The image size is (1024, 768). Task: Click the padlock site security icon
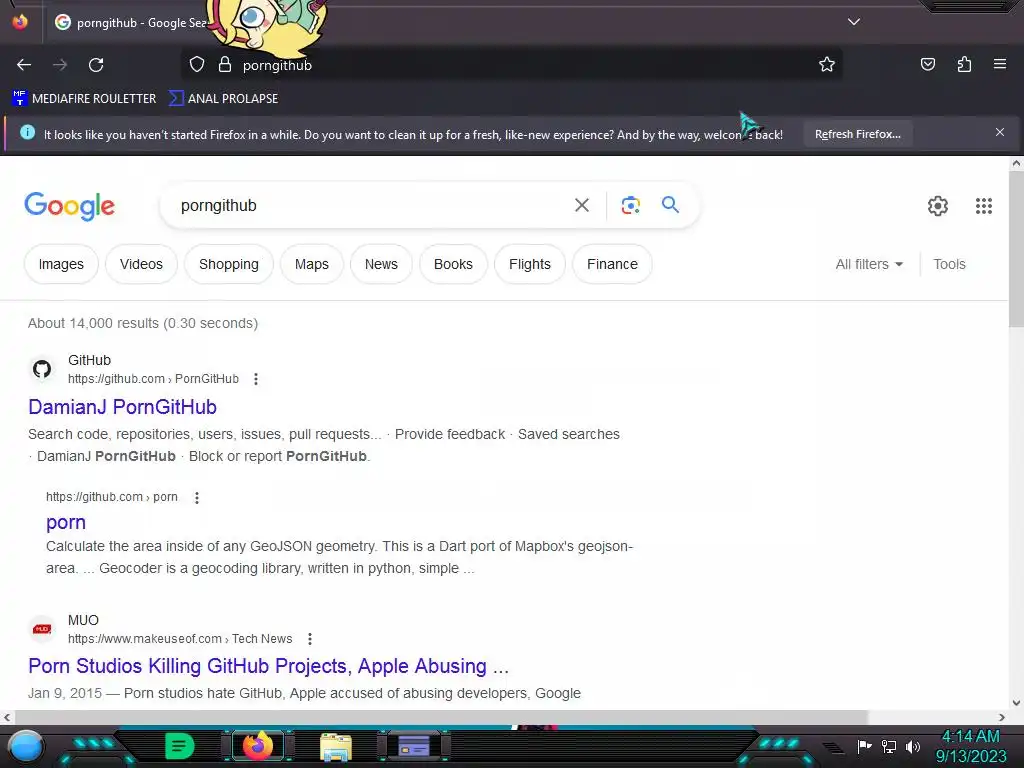pyautogui.click(x=225, y=65)
